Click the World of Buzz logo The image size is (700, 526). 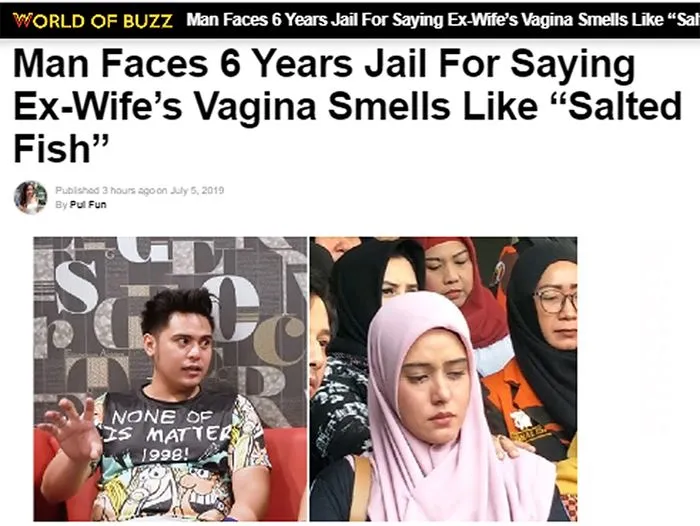point(92,21)
